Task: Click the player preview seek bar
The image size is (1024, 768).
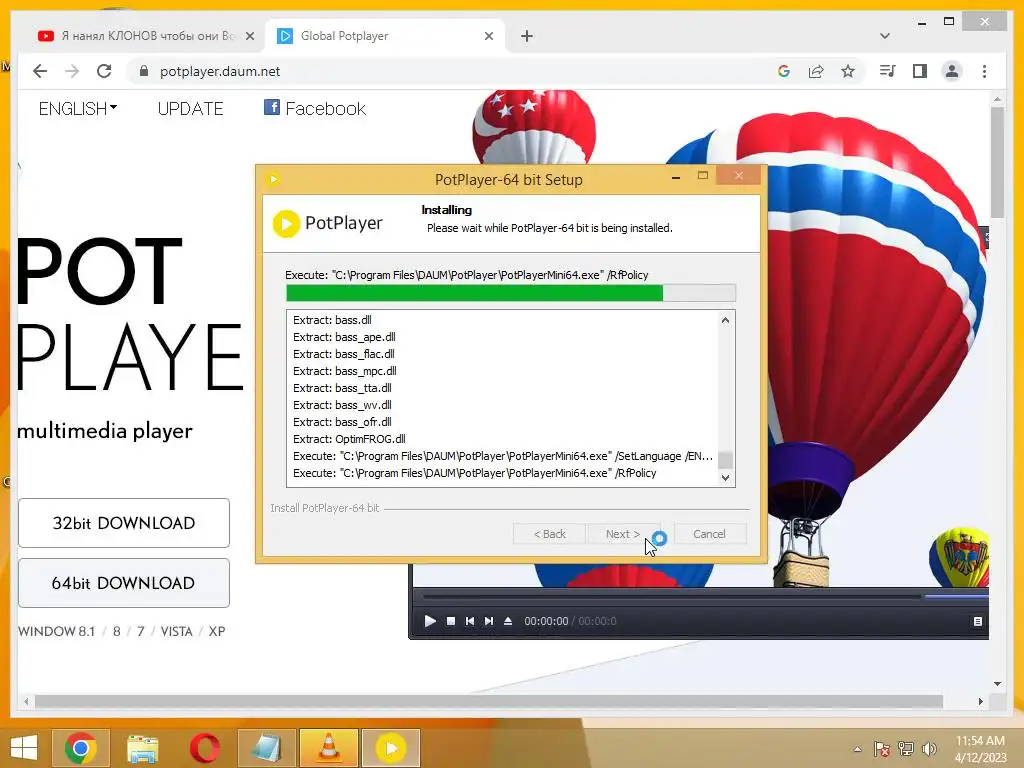Action: tap(705, 596)
